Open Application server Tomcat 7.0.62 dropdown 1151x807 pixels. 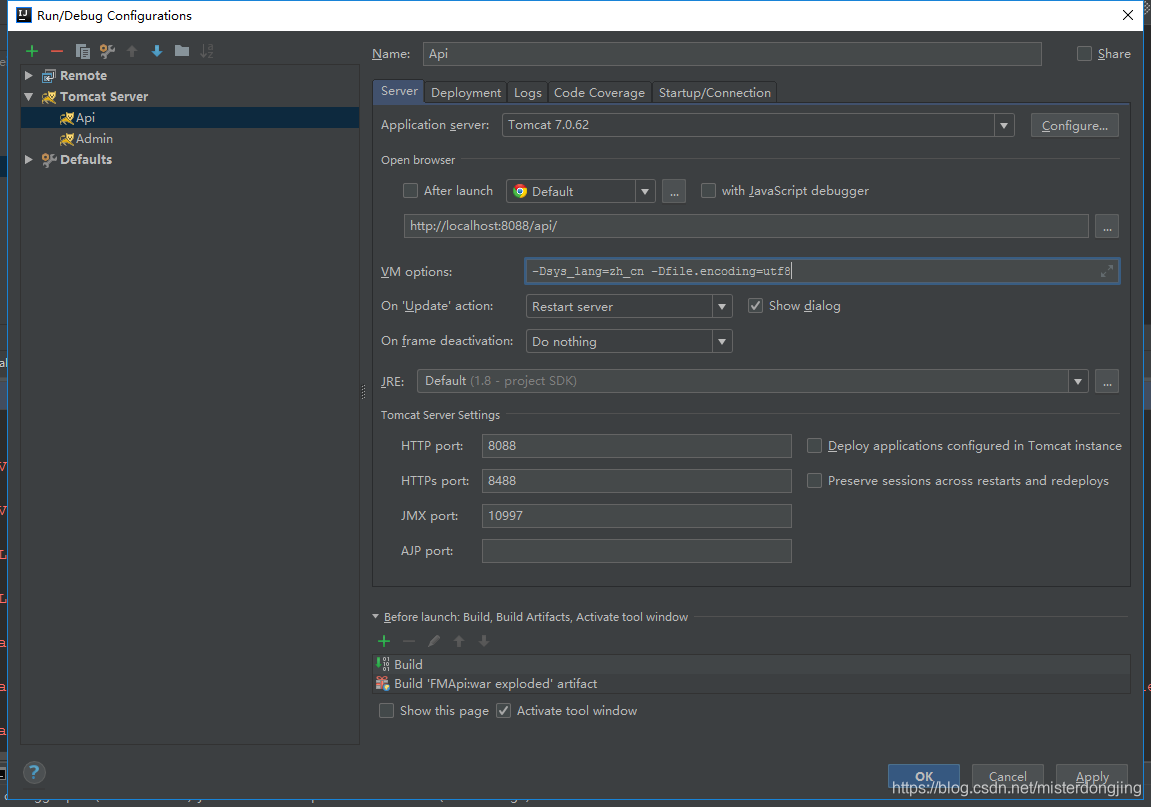(x=1003, y=126)
